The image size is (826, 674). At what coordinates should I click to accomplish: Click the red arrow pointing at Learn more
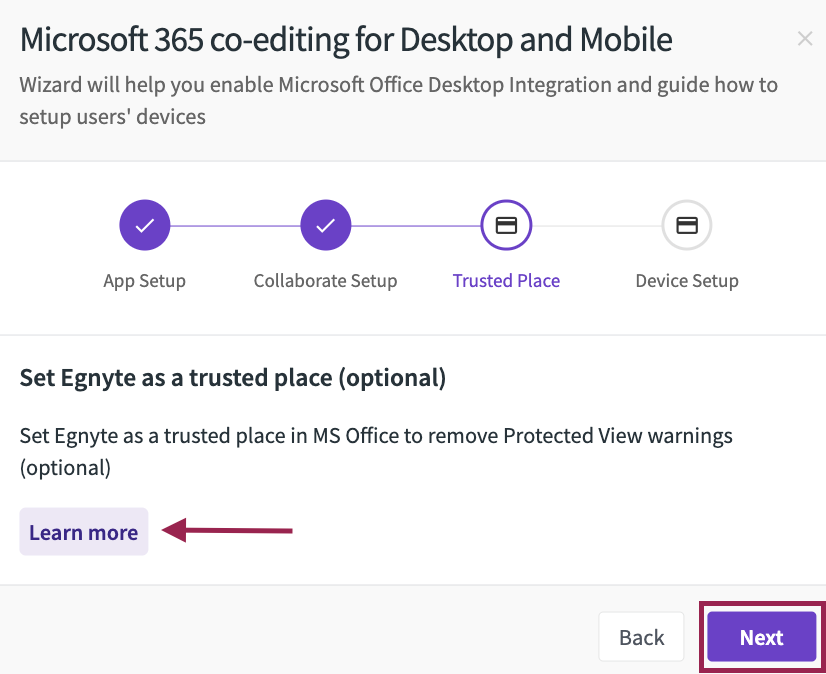pyautogui.click(x=227, y=530)
